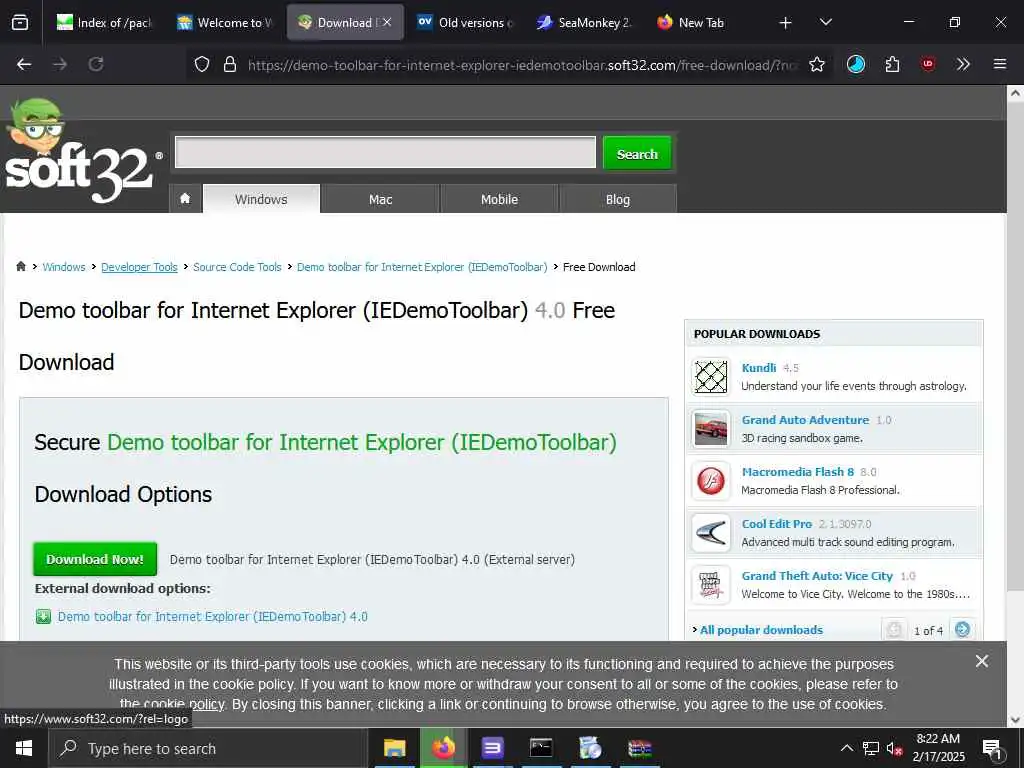Close the Download tab with its X
This screenshot has height=768, width=1024.
click(x=387, y=22)
